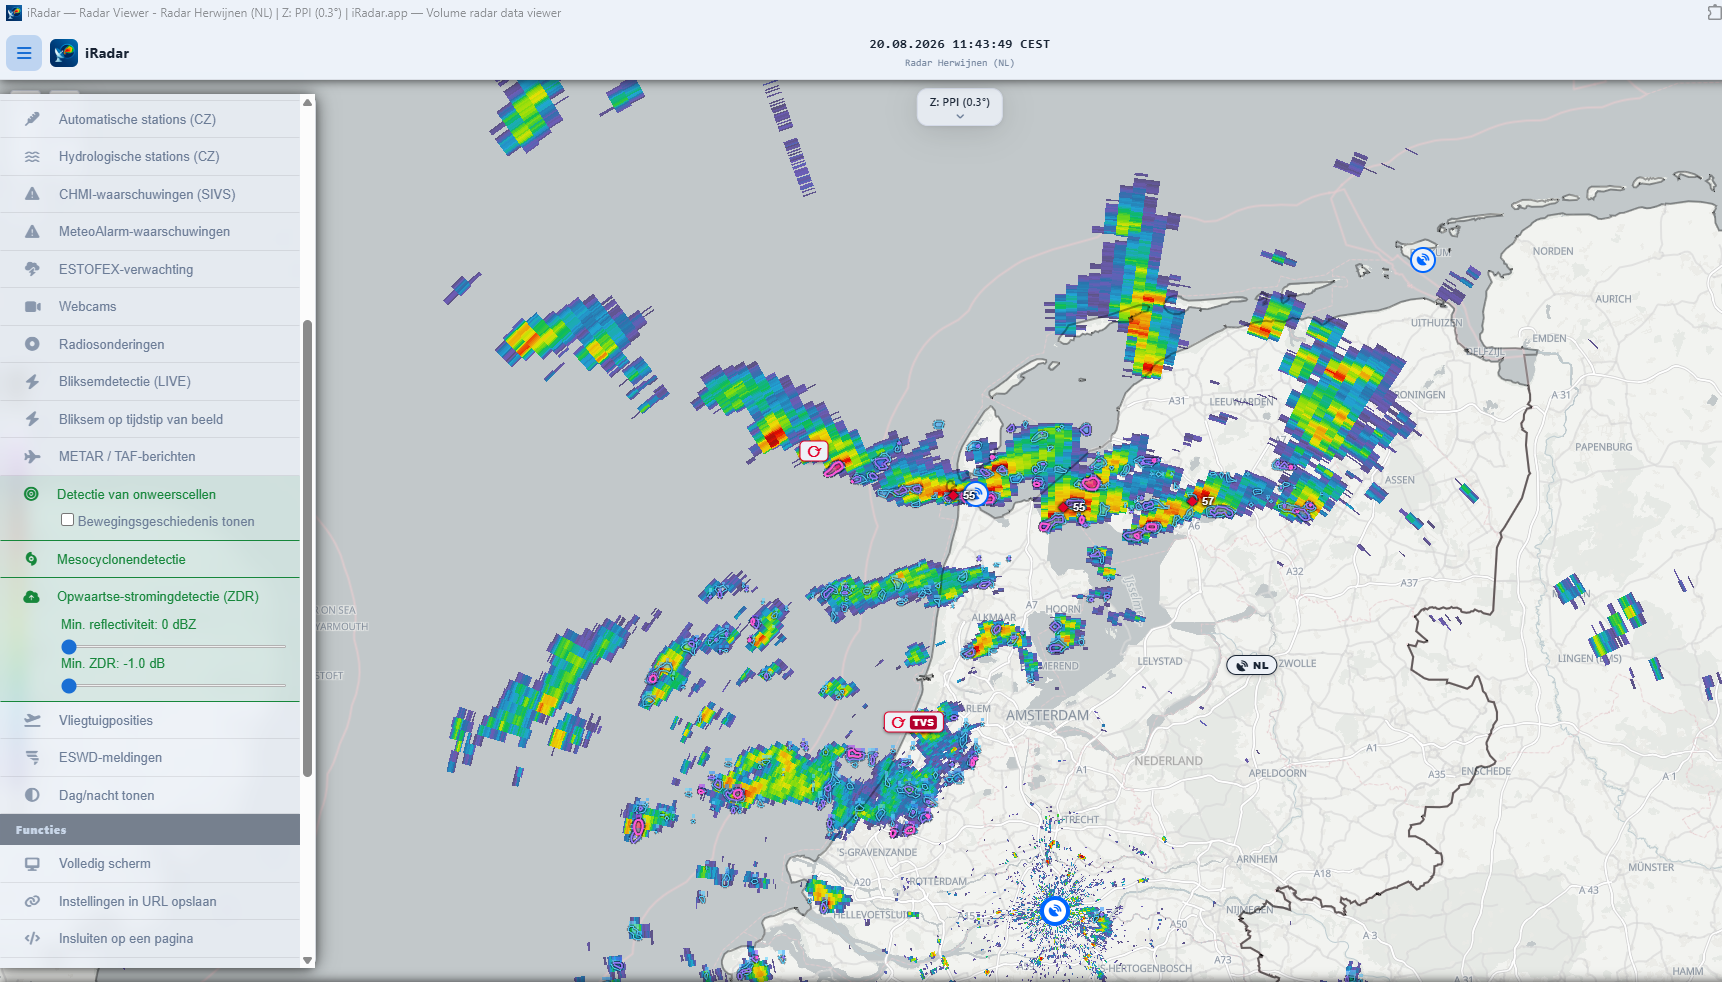Click the Mesocyclonendetectie swirl icon
This screenshot has height=982, width=1722.
pos(32,559)
